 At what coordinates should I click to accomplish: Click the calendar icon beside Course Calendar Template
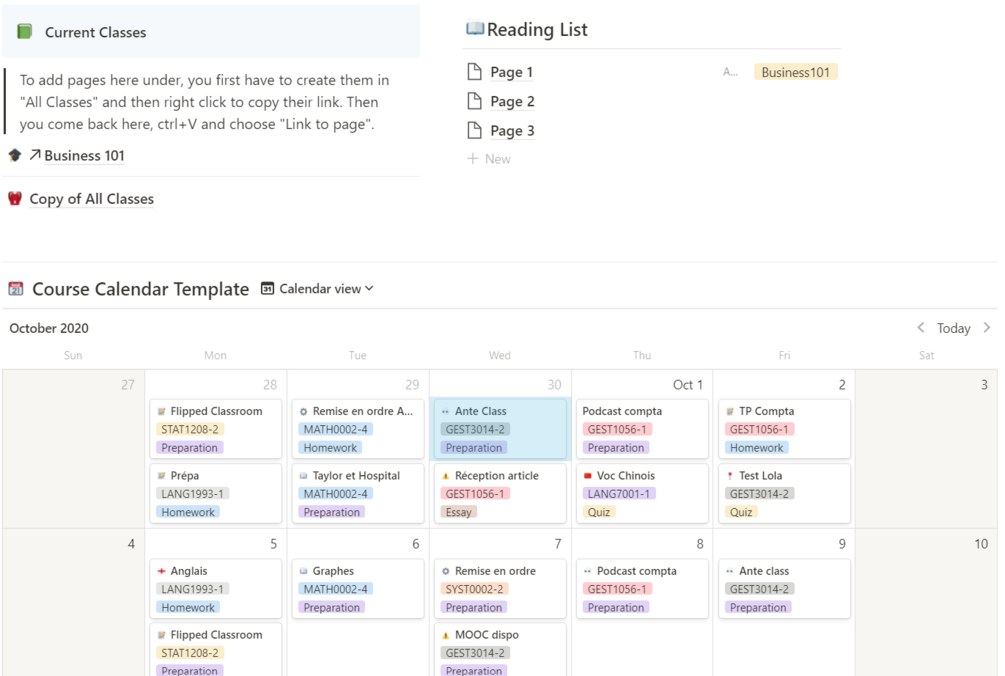[x=16, y=289]
